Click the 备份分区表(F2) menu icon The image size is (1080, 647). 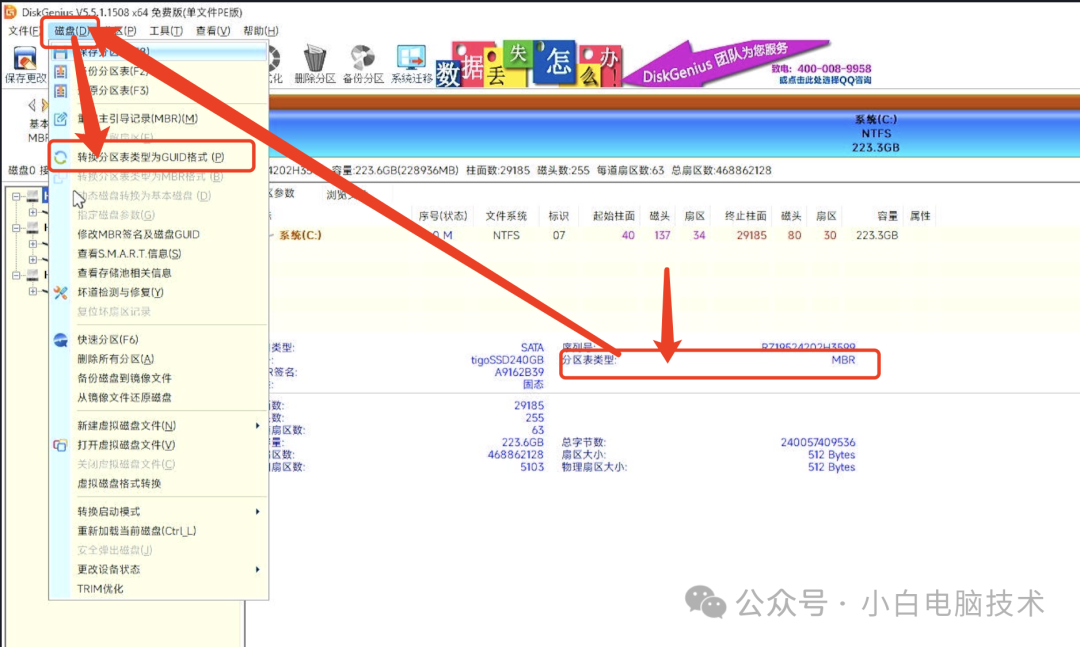61,72
